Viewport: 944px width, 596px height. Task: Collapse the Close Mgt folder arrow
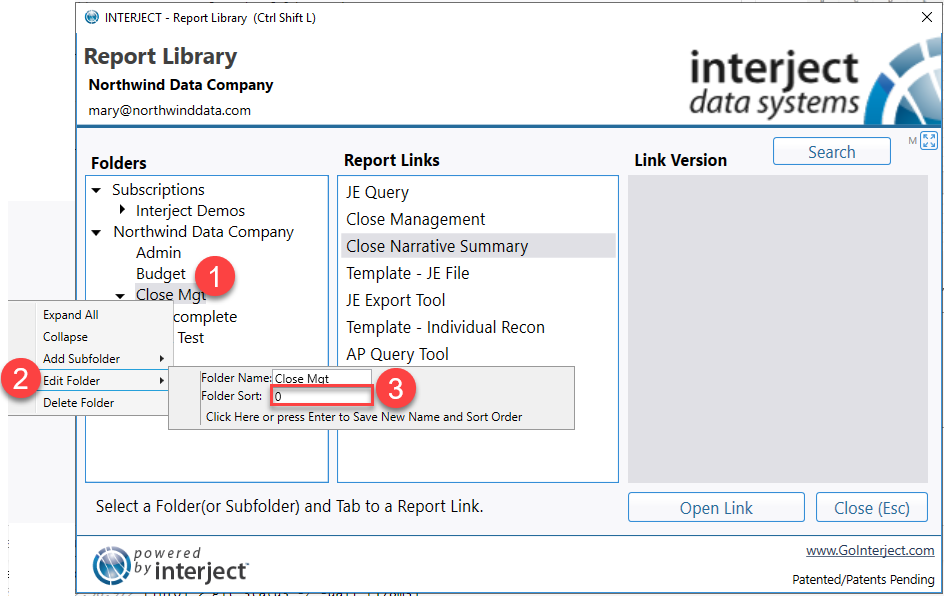(x=120, y=296)
